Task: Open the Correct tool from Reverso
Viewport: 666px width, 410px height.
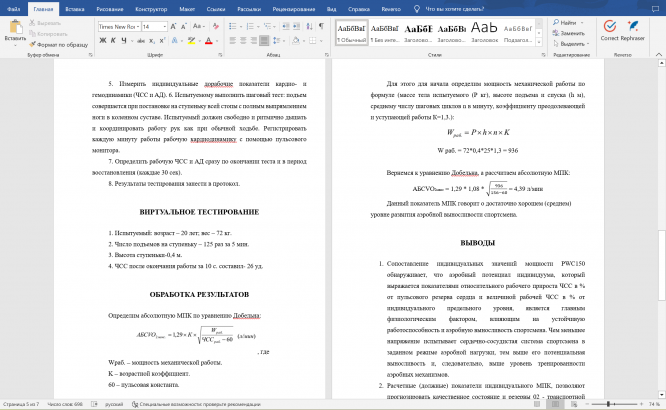Action: 610,30
